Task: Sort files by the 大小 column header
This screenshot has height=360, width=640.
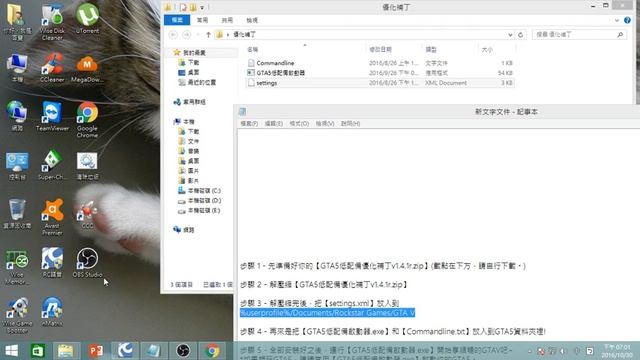Action: click(x=497, y=49)
